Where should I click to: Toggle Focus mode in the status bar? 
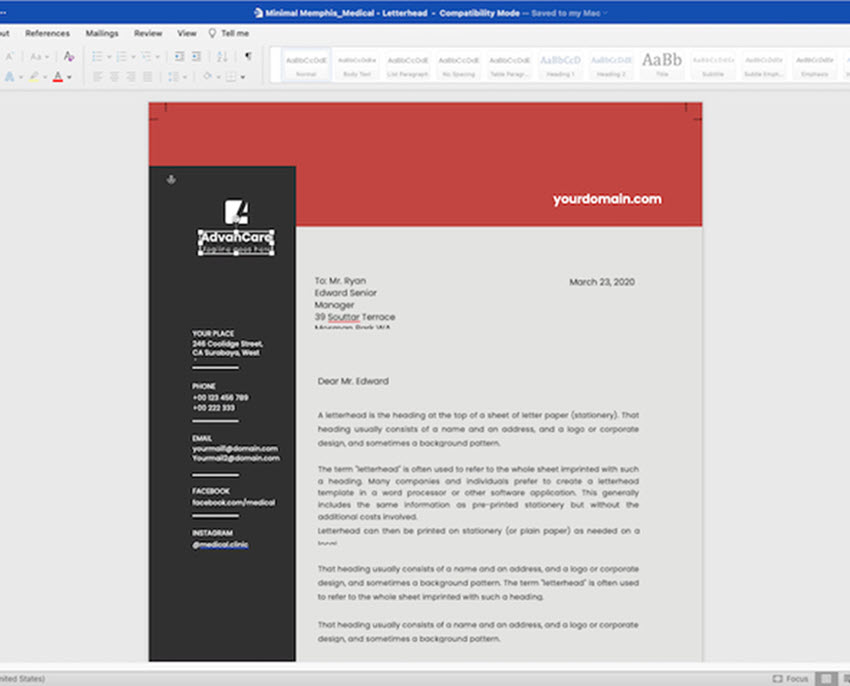click(x=791, y=677)
